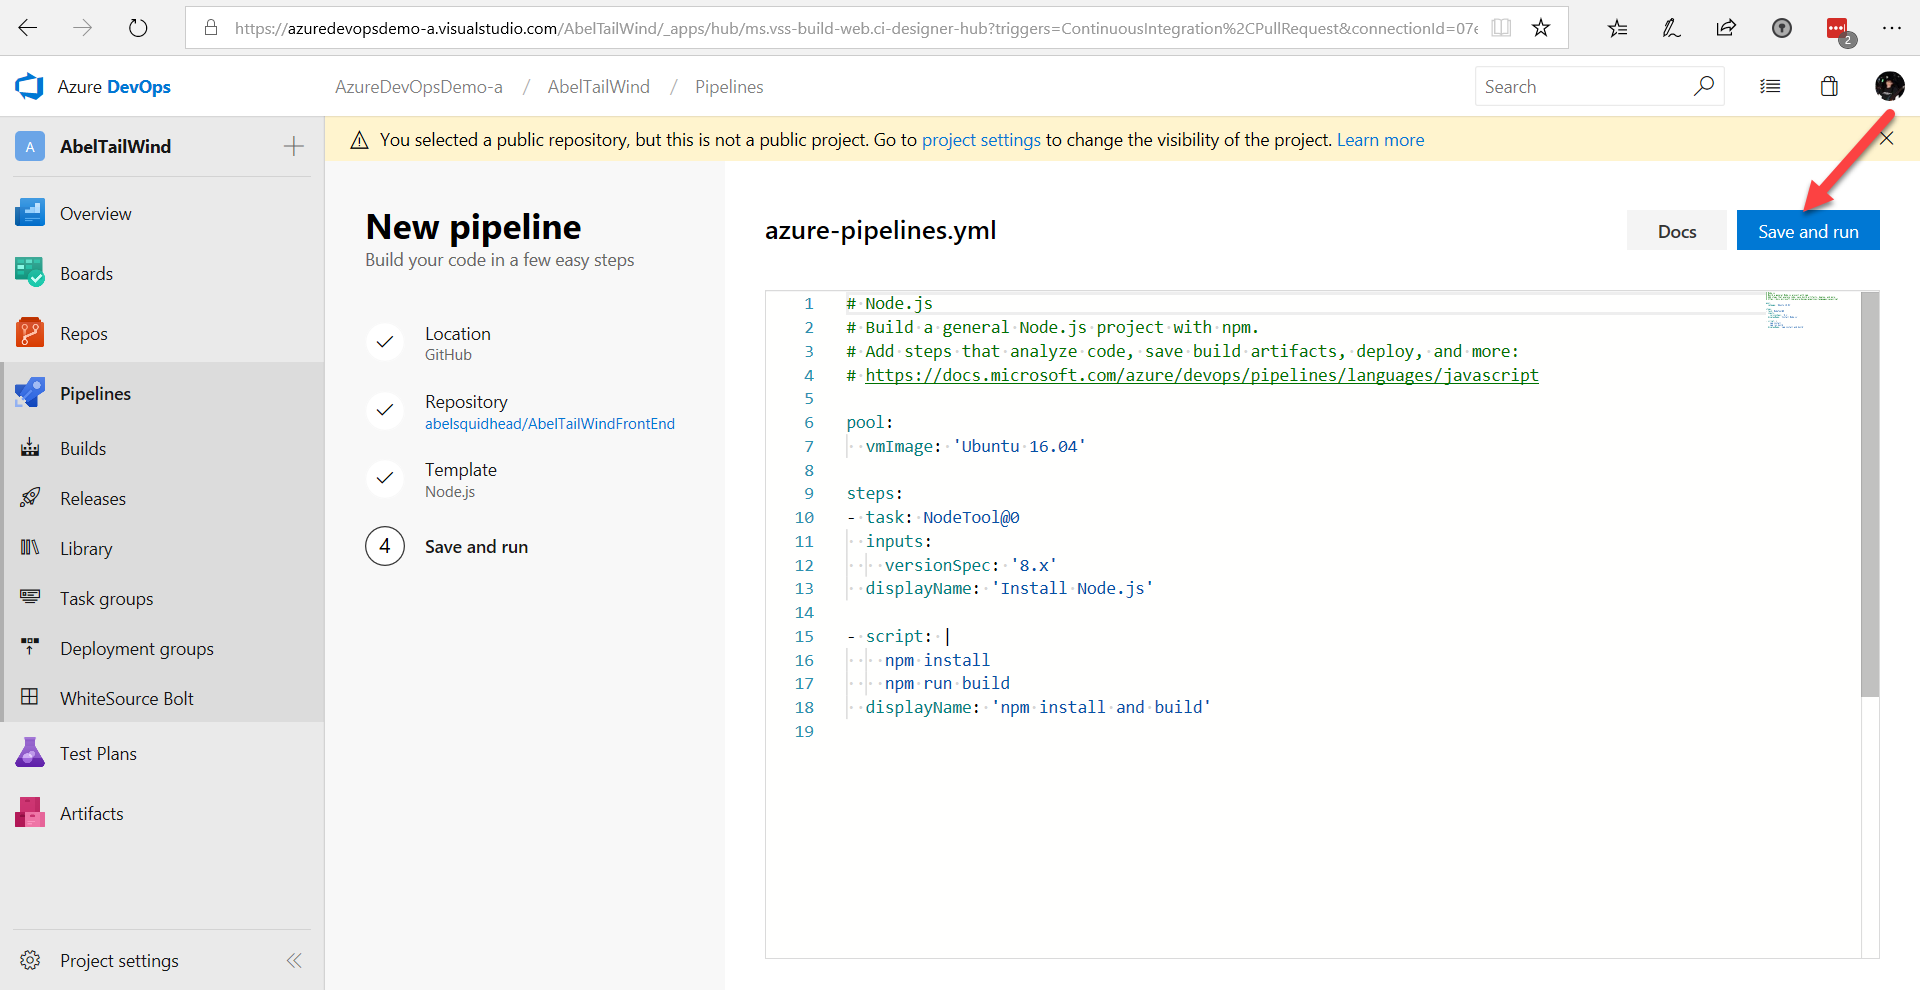Reload the page with refresh icon

[138, 28]
